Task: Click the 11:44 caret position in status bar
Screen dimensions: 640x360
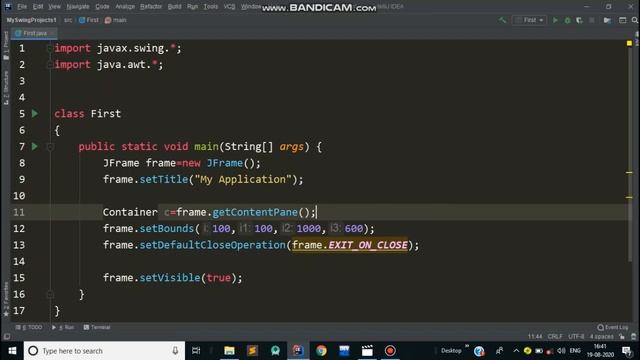Action: pos(535,337)
